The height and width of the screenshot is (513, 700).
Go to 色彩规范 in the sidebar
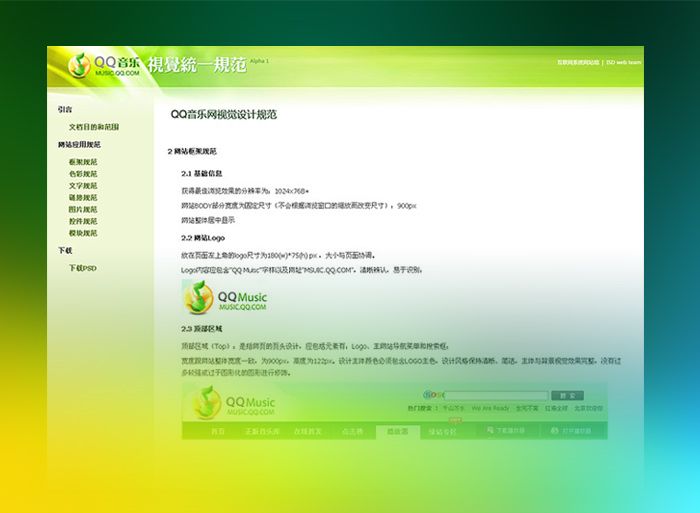83,173
